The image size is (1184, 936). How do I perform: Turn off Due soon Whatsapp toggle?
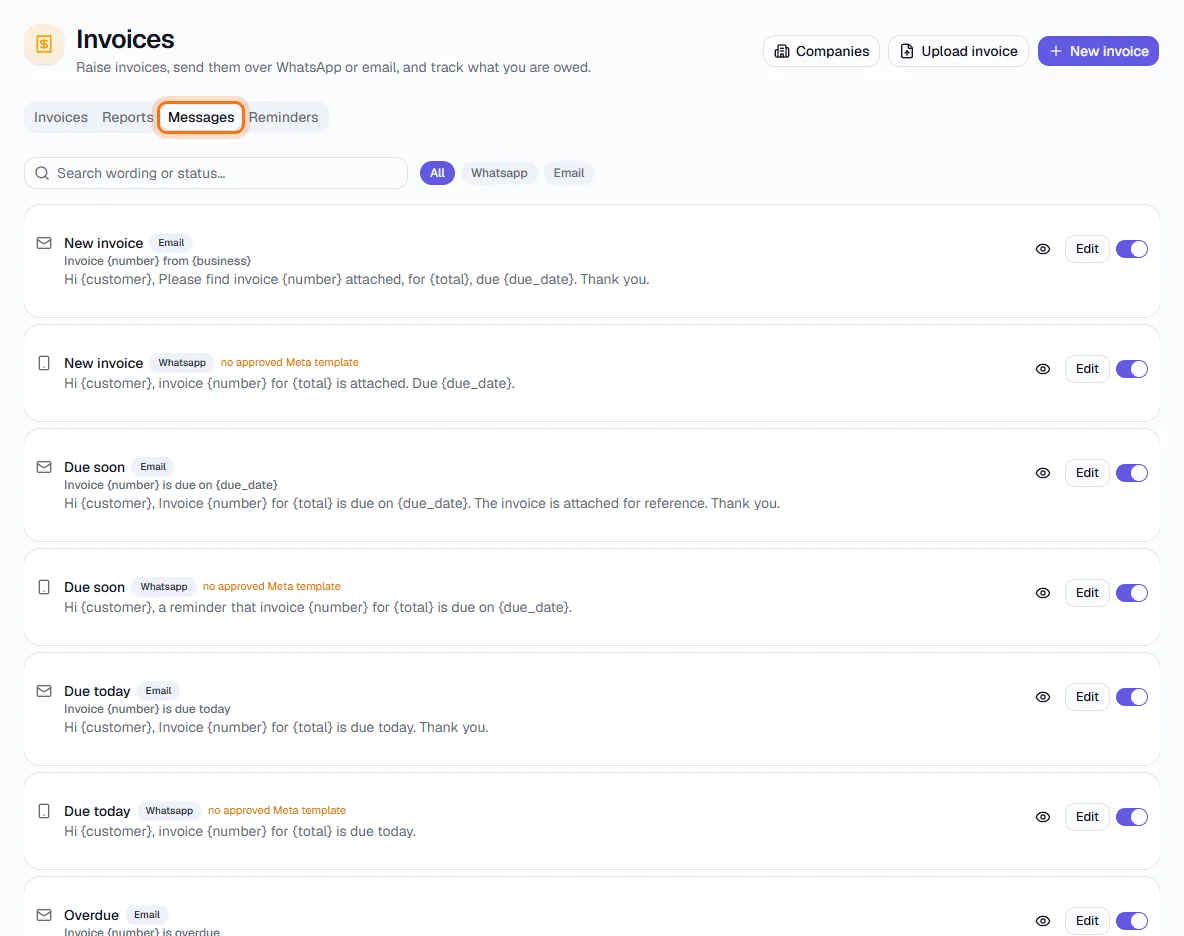click(x=1132, y=593)
